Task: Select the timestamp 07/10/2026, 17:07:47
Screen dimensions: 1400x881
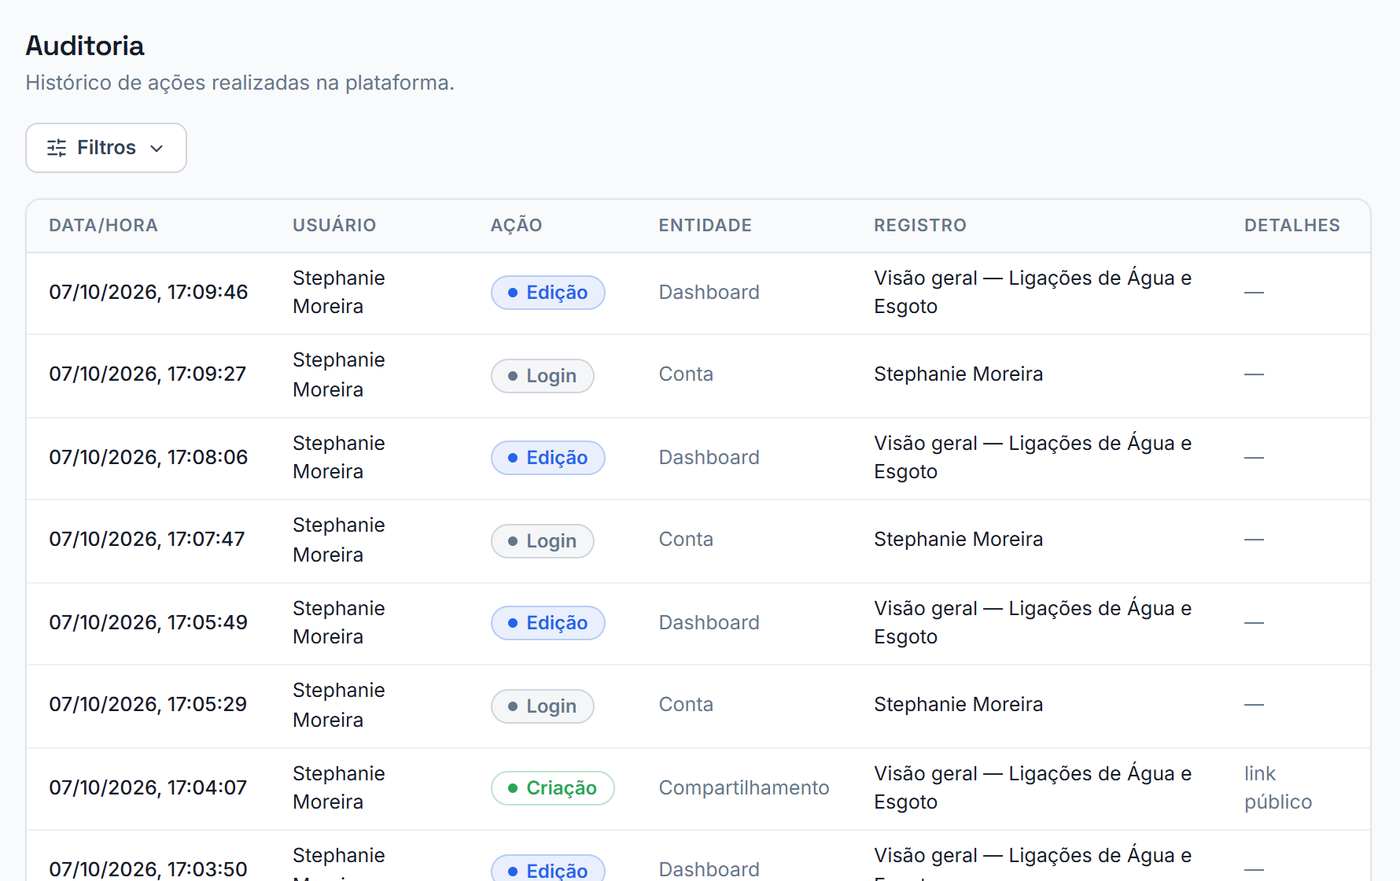Action: point(147,539)
